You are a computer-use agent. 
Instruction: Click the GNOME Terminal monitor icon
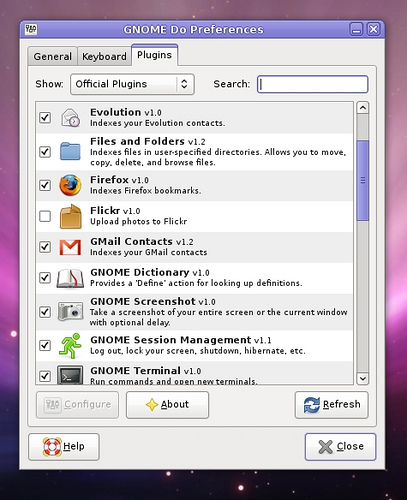click(x=70, y=375)
